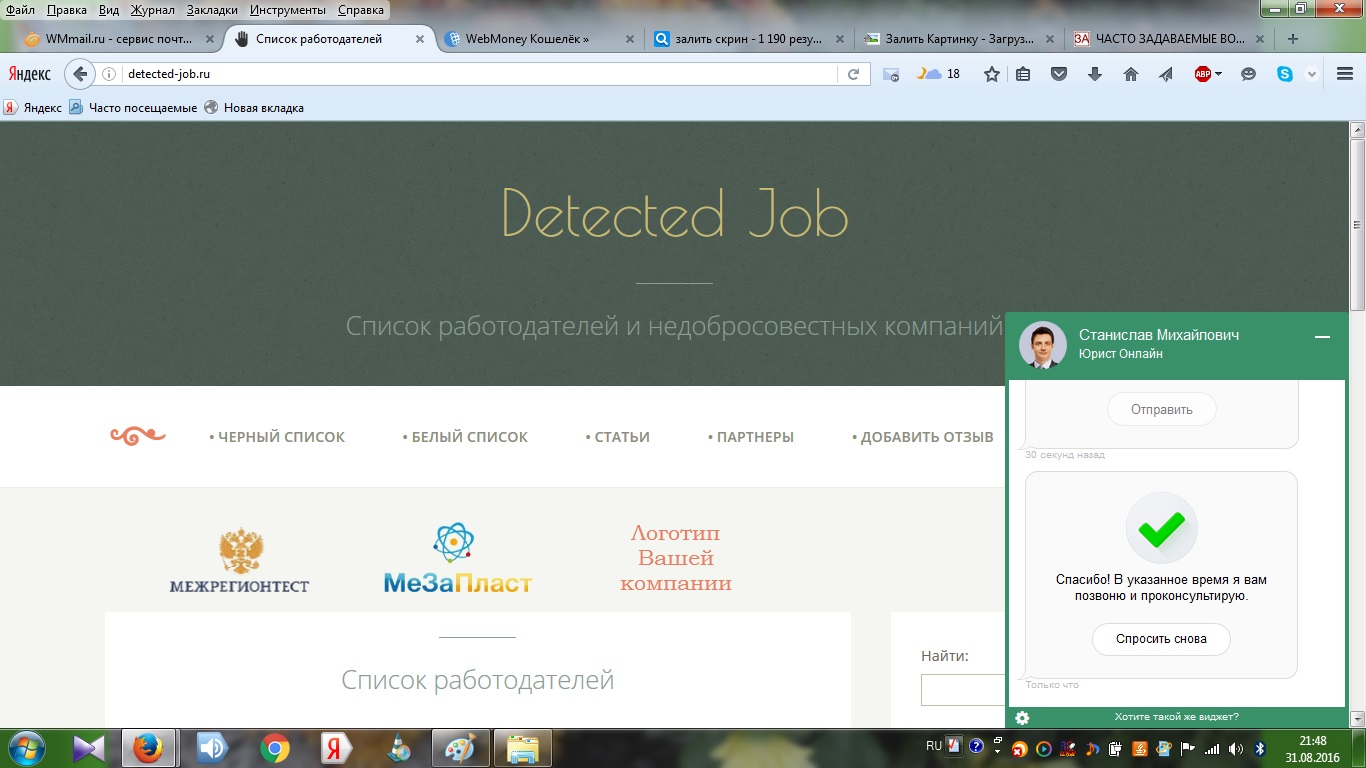
Task: Open file explorer taskbar icon
Action: 523,748
